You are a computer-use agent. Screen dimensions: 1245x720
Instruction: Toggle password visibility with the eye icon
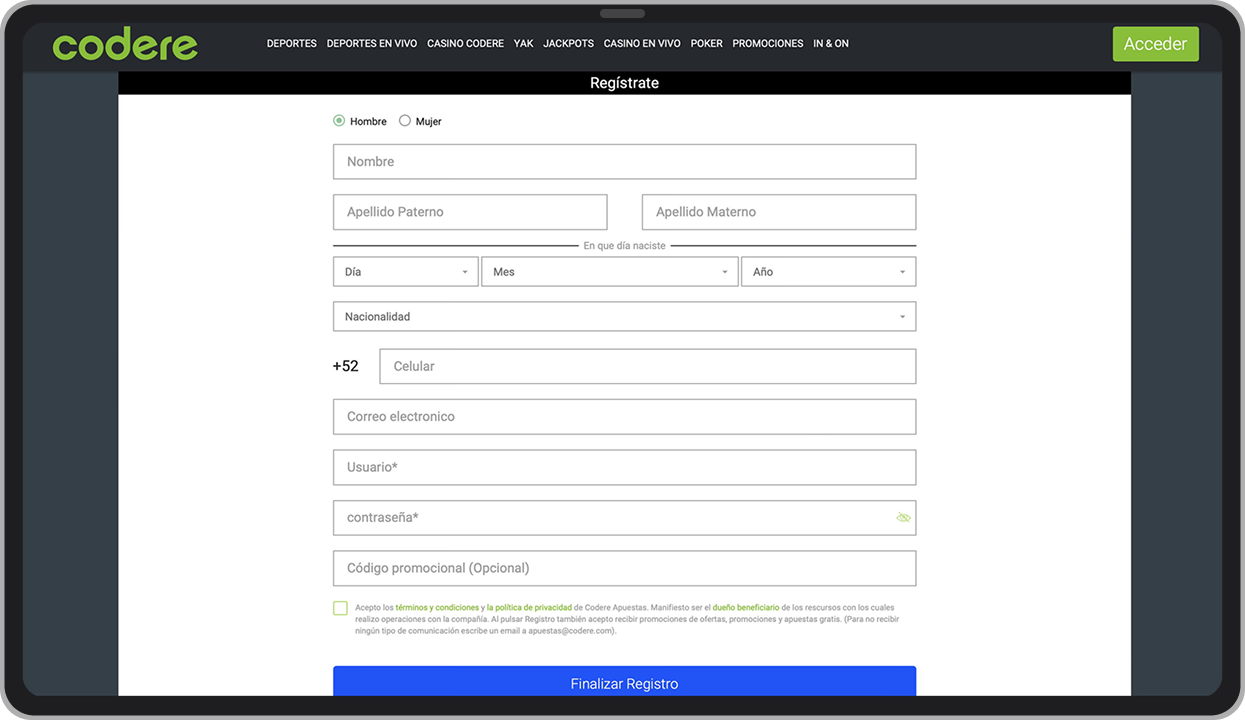[x=903, y=517]
